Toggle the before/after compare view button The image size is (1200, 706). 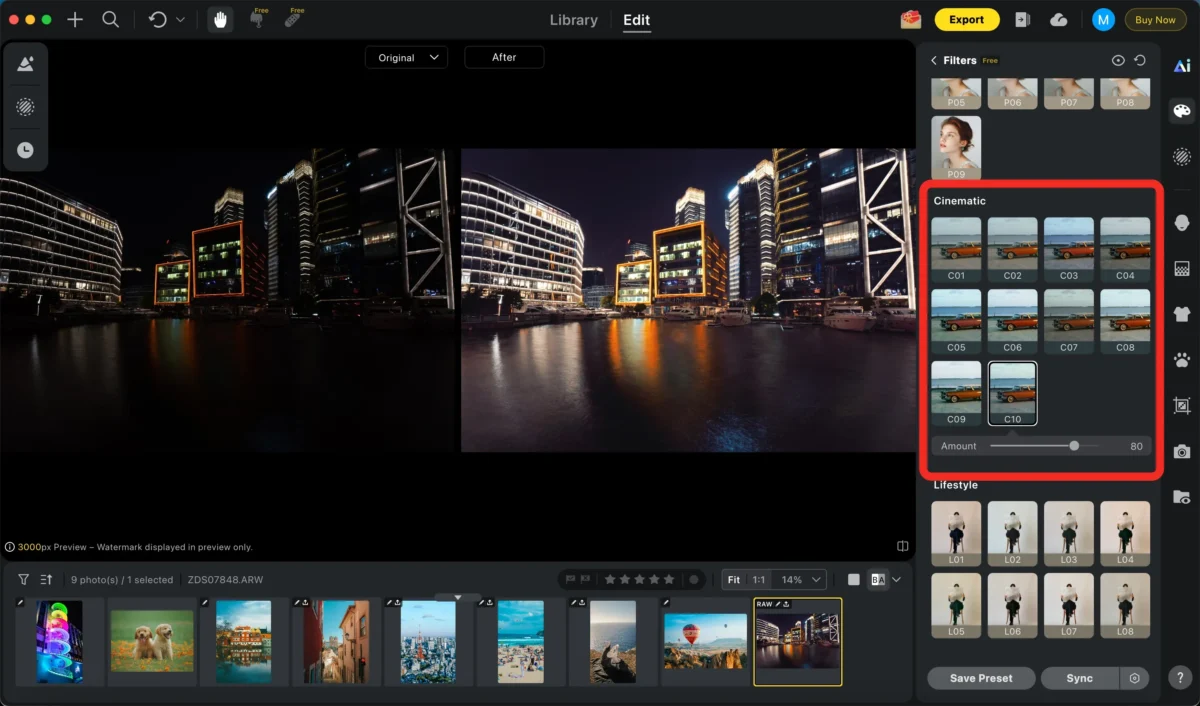878,580
